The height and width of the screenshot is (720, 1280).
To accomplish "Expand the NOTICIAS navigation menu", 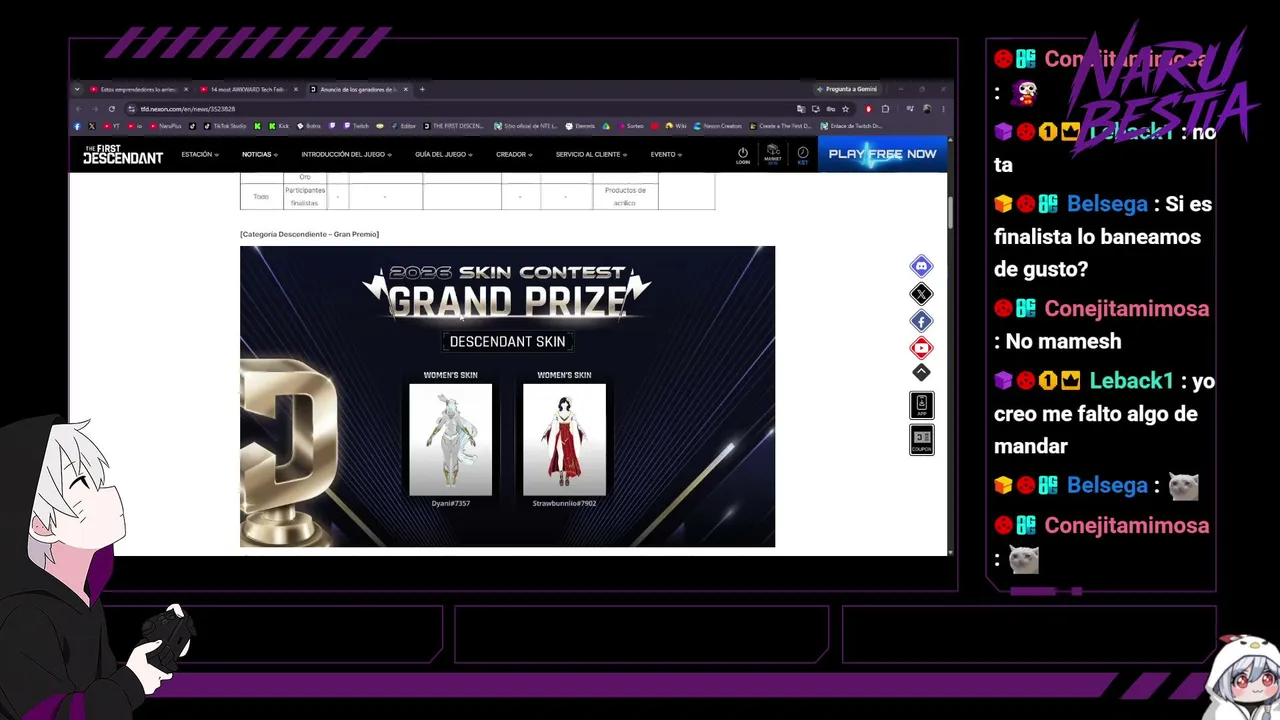I will coord(260,155).
